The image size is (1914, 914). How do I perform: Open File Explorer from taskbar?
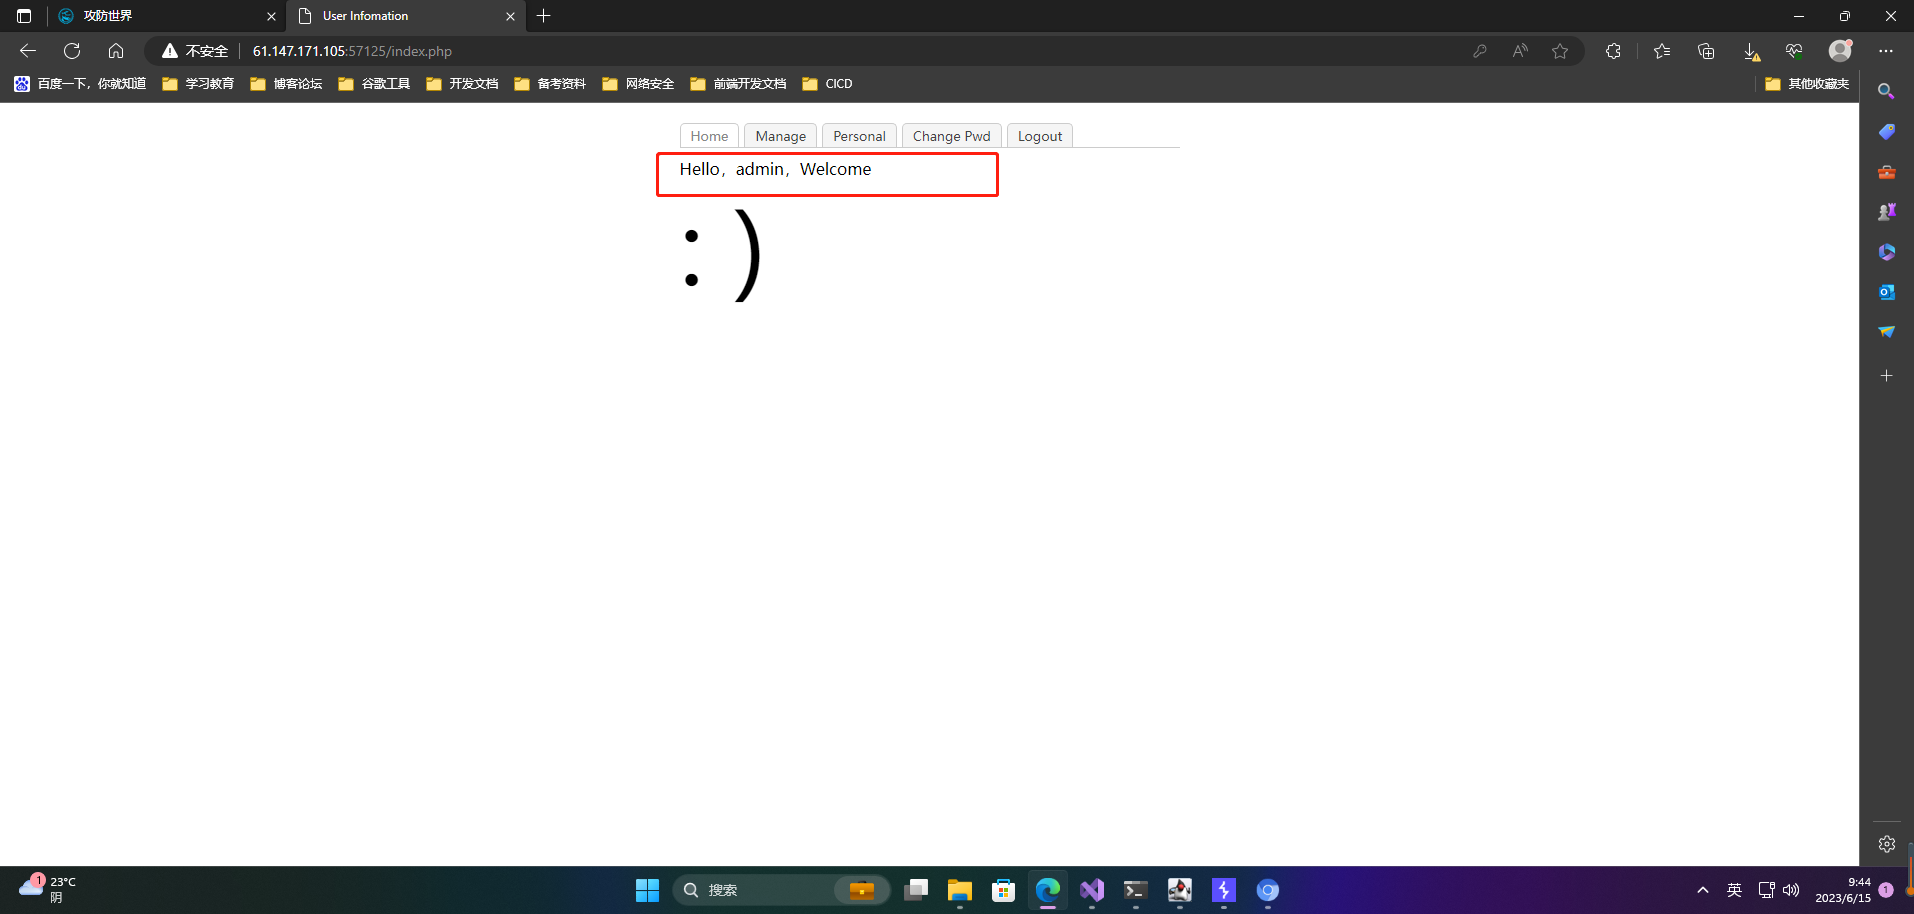point(959,890)
